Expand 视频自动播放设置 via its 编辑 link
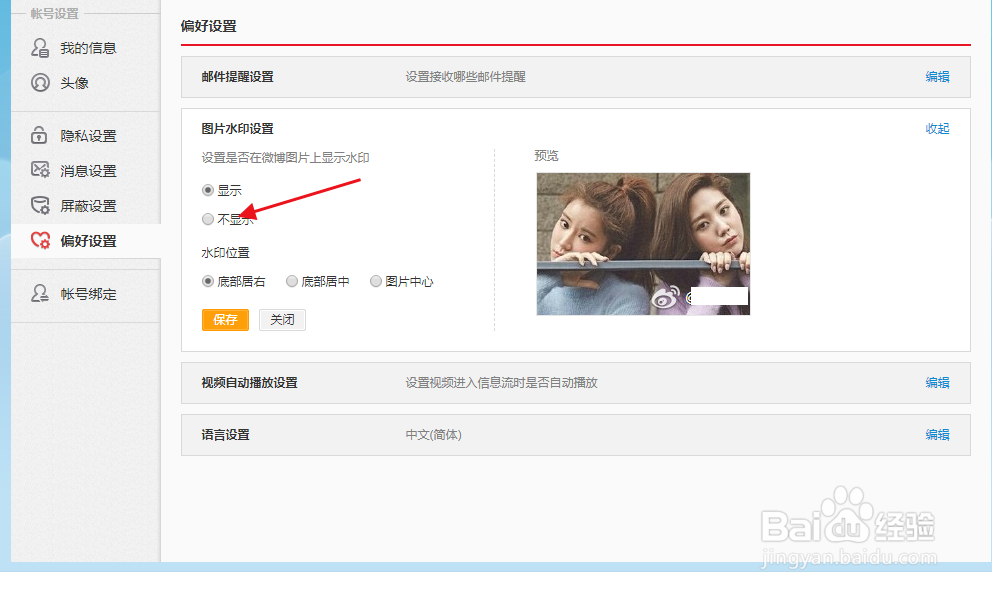 tap(937, 383)
